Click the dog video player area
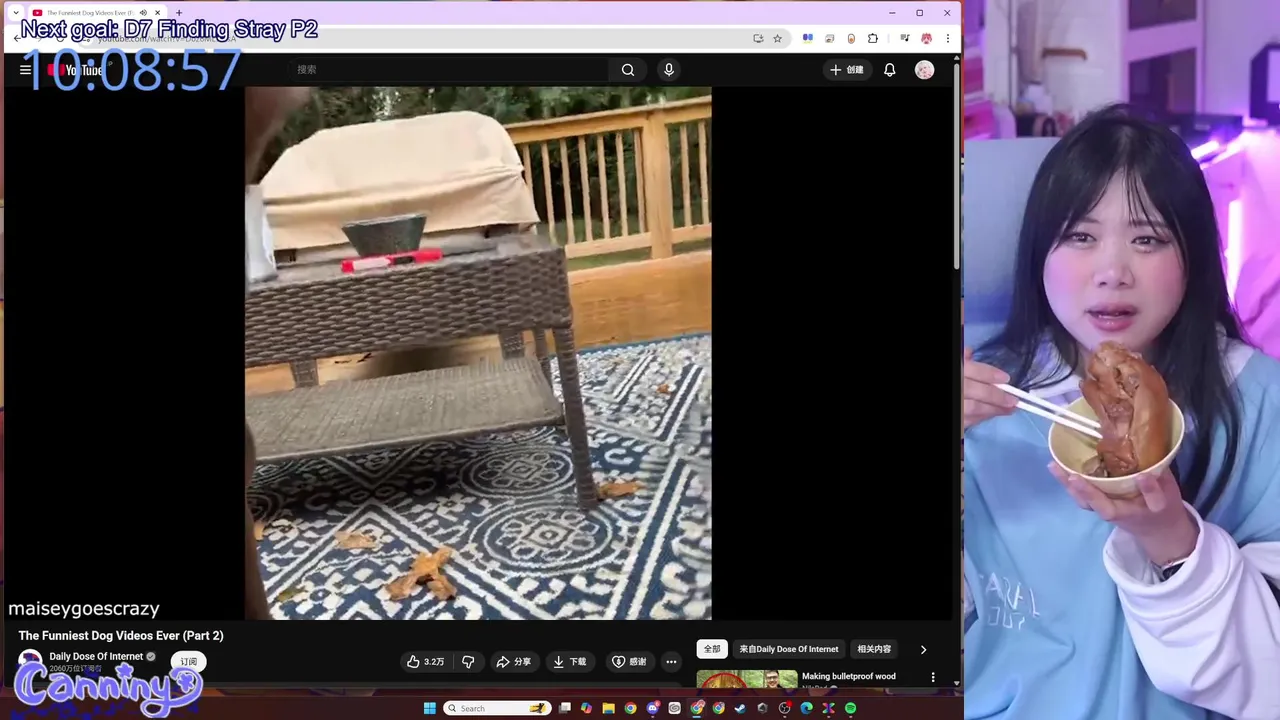Image resolution: width=1280 pixels, height=720 pixels. pyautogui.click(x=478, y=353)
